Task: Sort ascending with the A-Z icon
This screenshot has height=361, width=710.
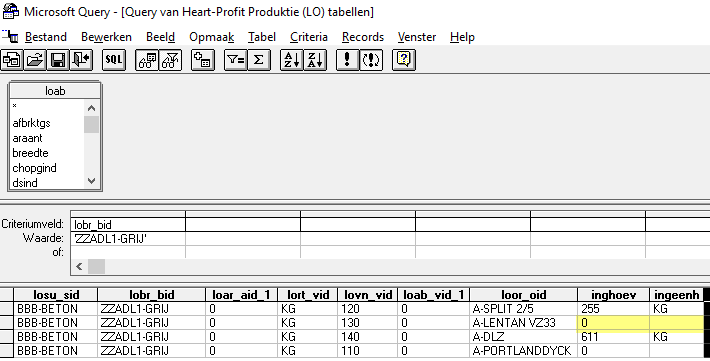Action: click(292, 60)
